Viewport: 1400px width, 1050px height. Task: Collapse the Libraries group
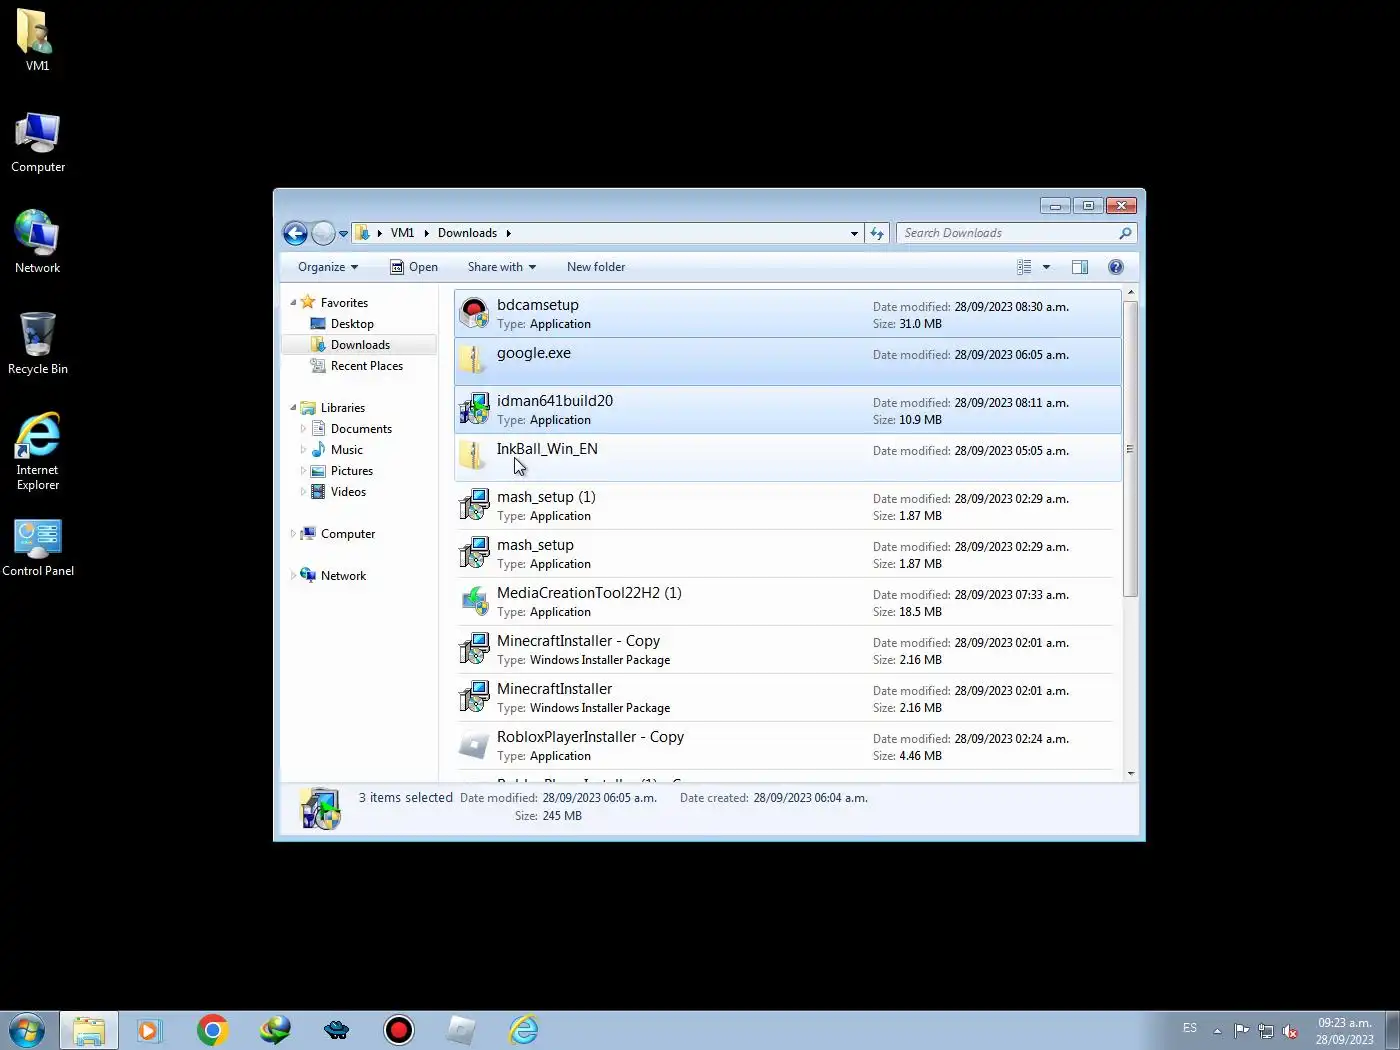click(293, 408)
